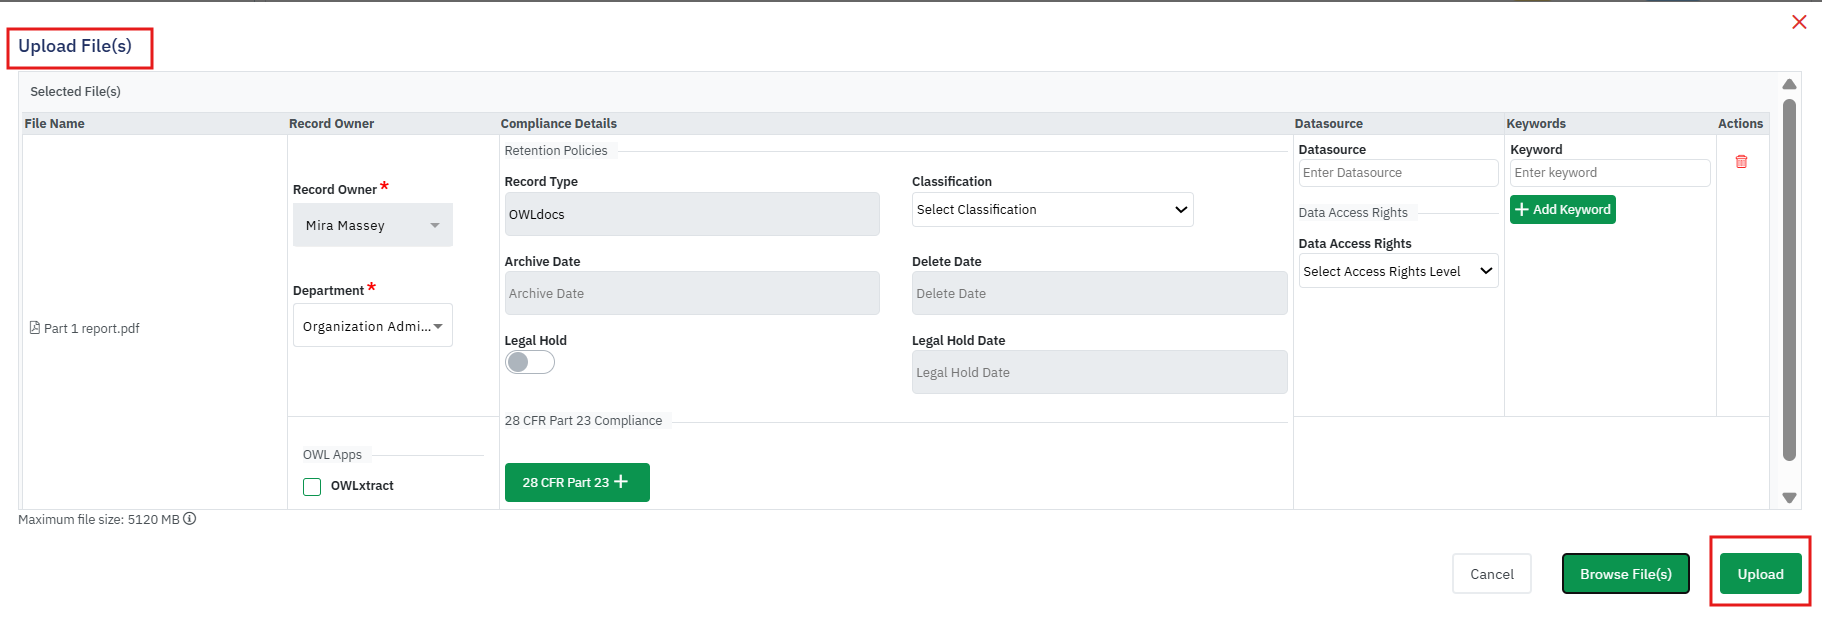Click the Enter Datasource input field
The width and height of the screenshot is (1822, 620).
[x=1398, y=173]
